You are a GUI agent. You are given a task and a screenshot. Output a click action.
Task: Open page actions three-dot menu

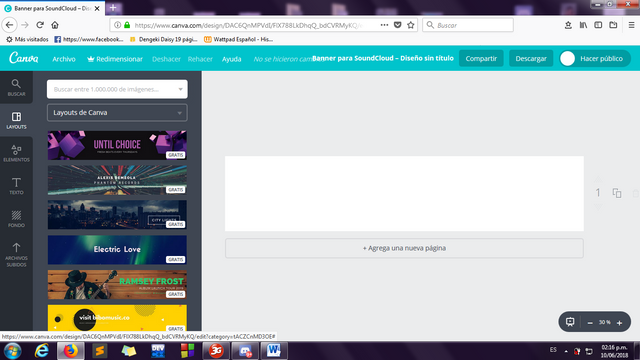tap(384, 25)
